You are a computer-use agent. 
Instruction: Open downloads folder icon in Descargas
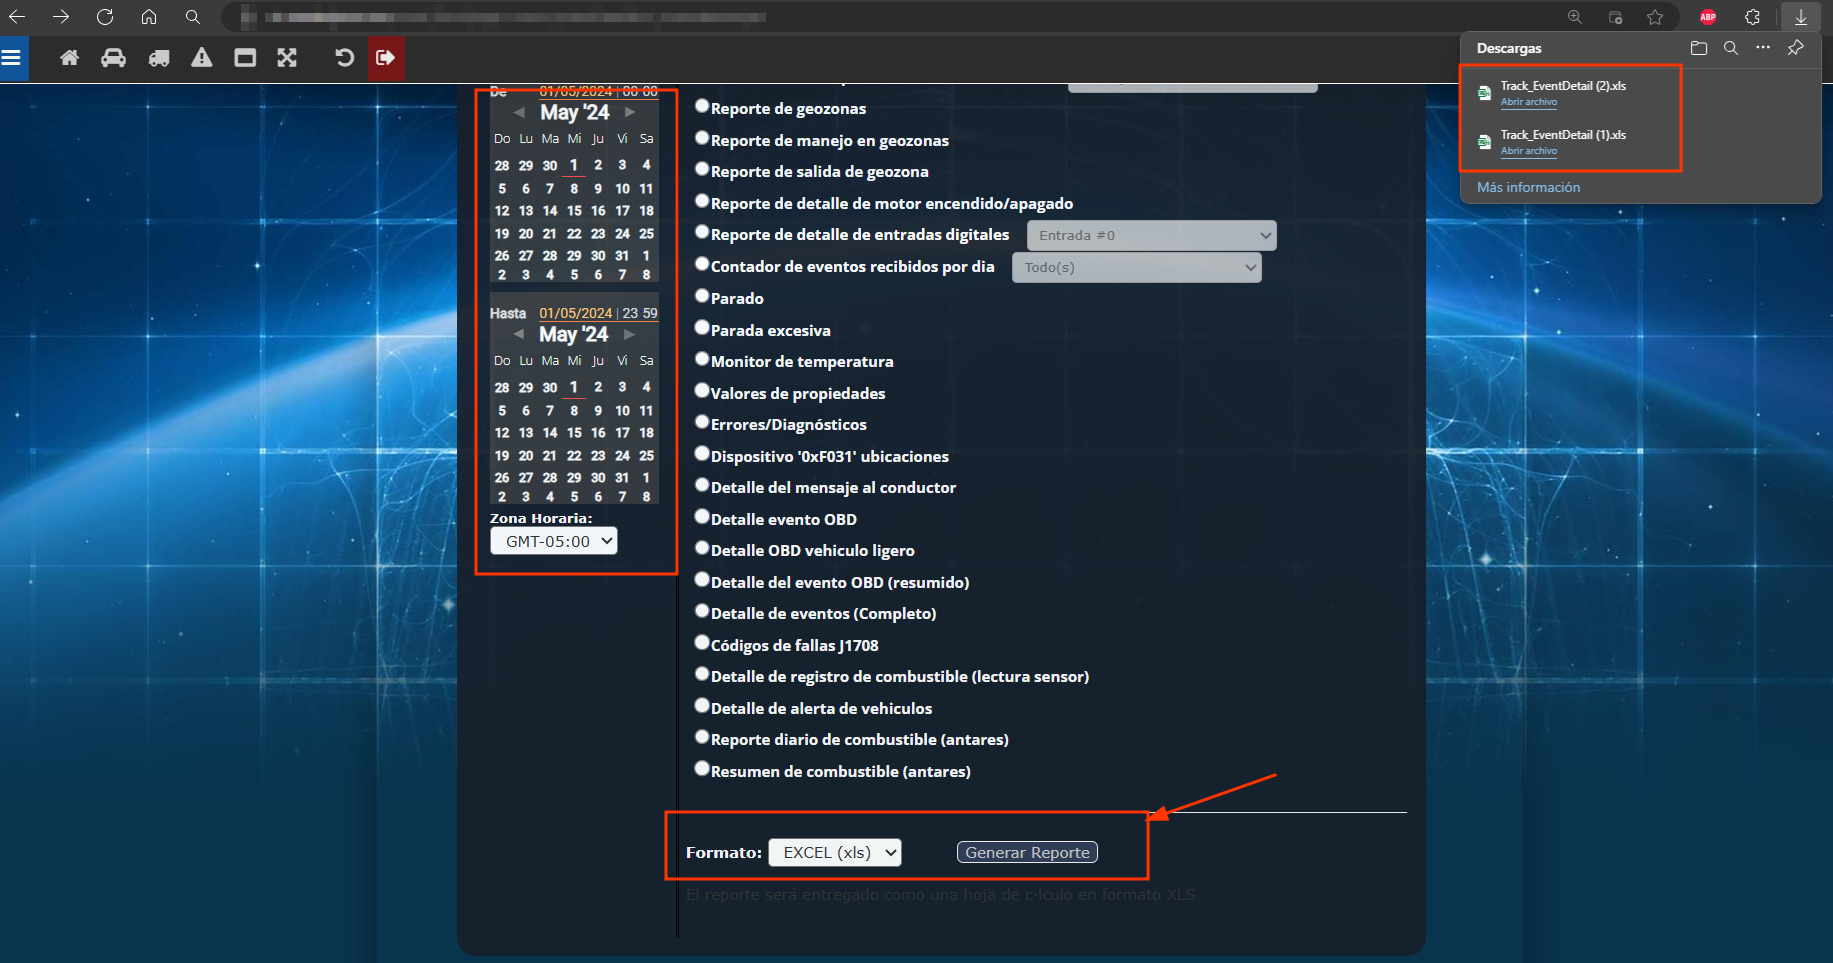[1698, 48]
